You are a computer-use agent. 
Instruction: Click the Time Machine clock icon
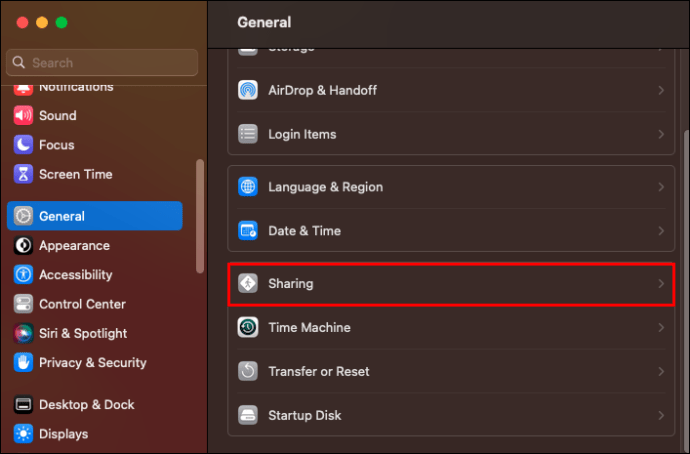(248, 328)
